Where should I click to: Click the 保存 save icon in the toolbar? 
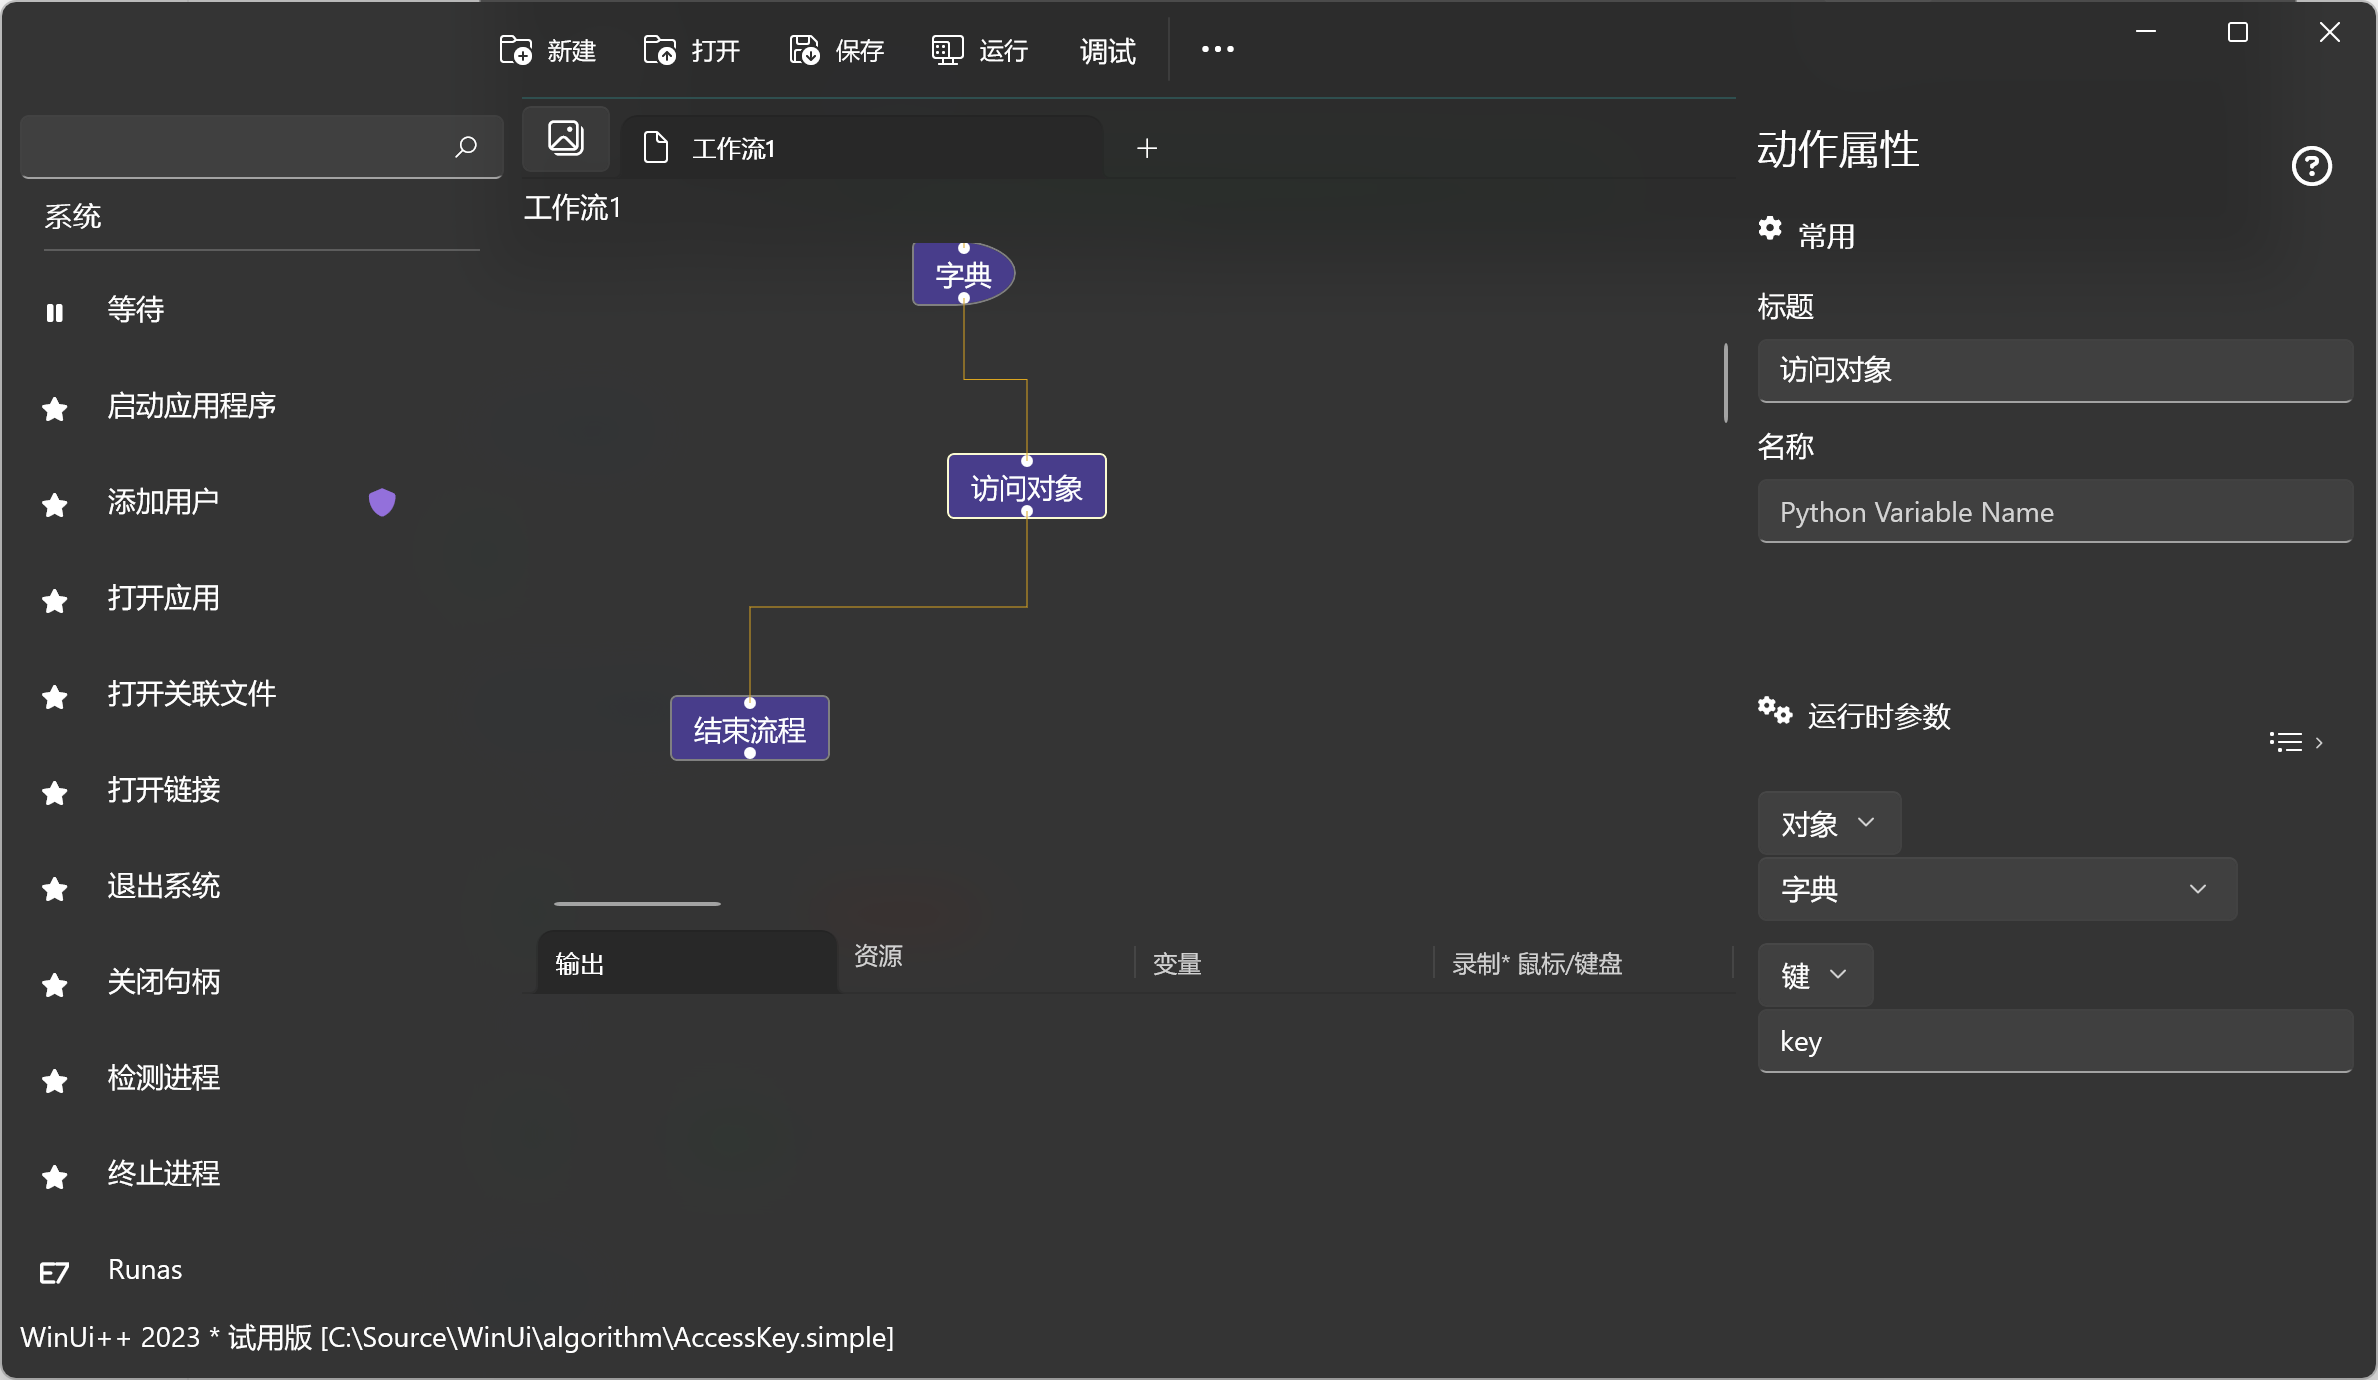point(803,50)
